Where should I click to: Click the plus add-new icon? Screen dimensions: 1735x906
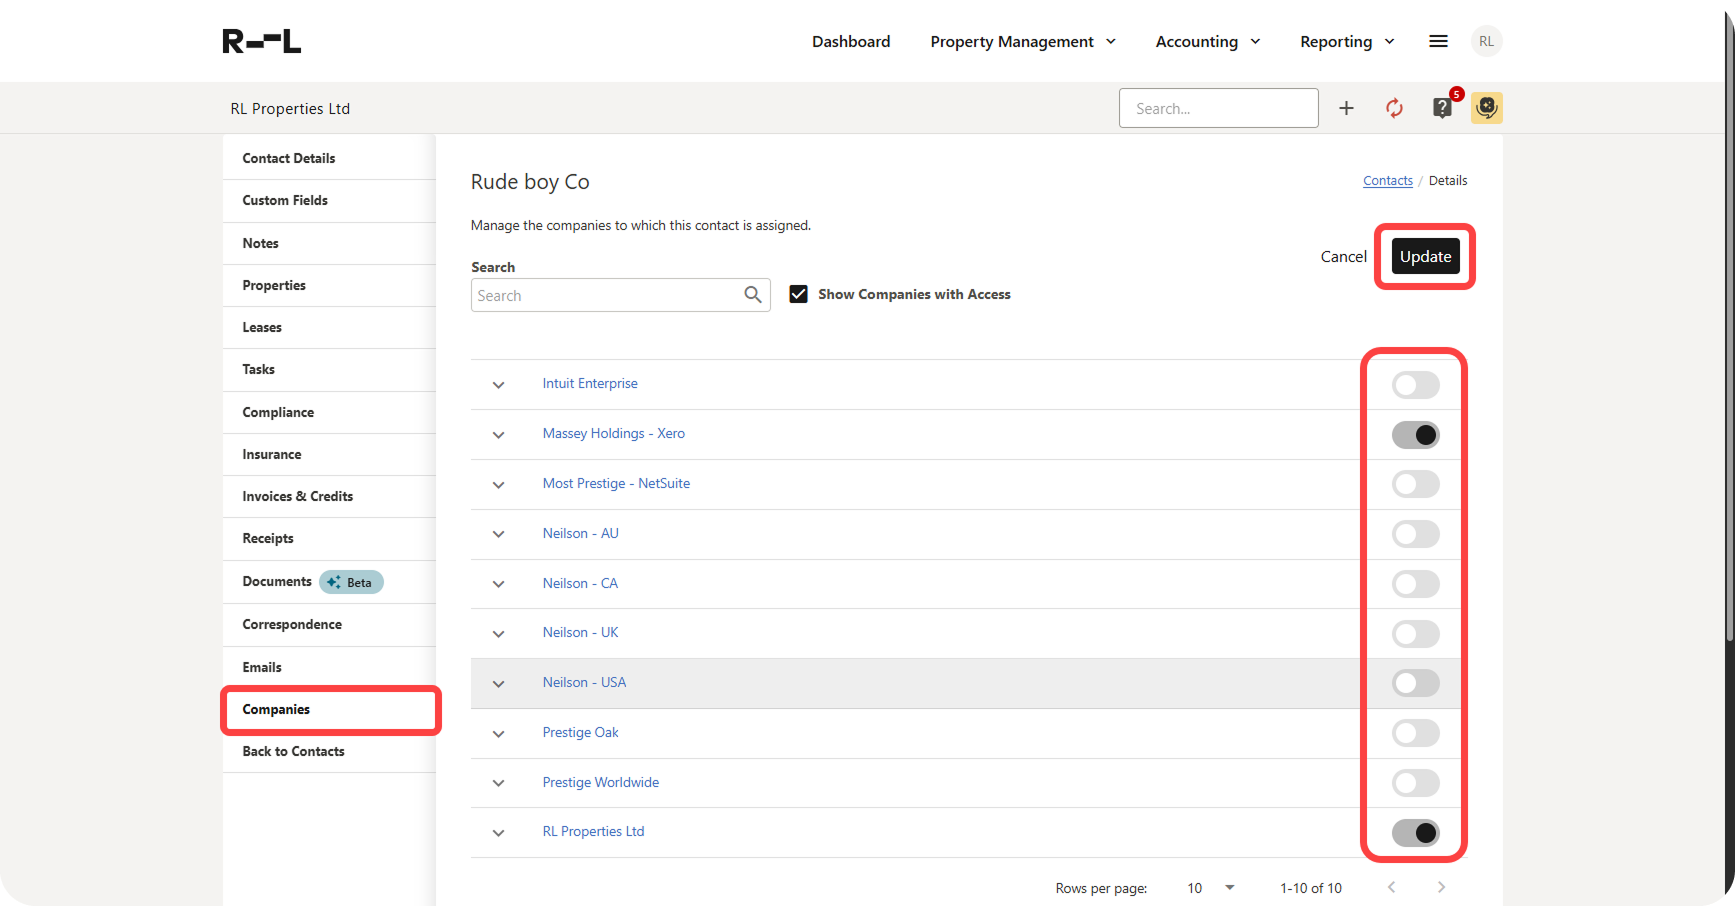click(1346, 108)
